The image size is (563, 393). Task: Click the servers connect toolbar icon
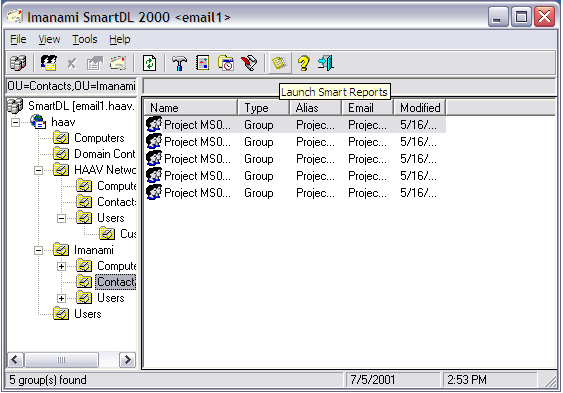(x=18, y=63)
